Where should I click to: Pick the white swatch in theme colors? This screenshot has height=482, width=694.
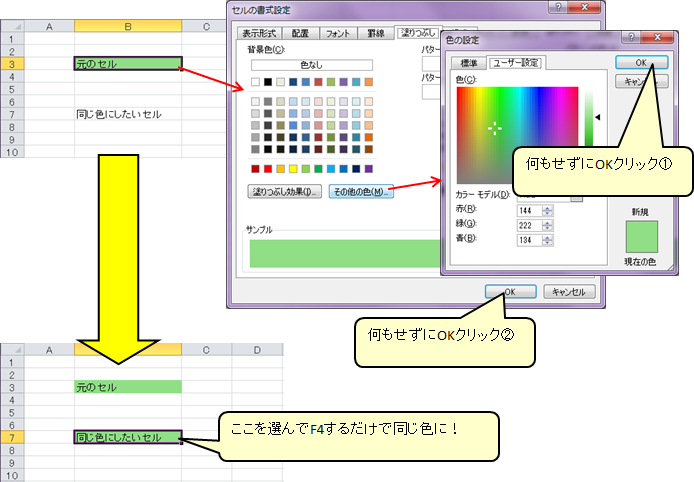click(x=255, y=82)
